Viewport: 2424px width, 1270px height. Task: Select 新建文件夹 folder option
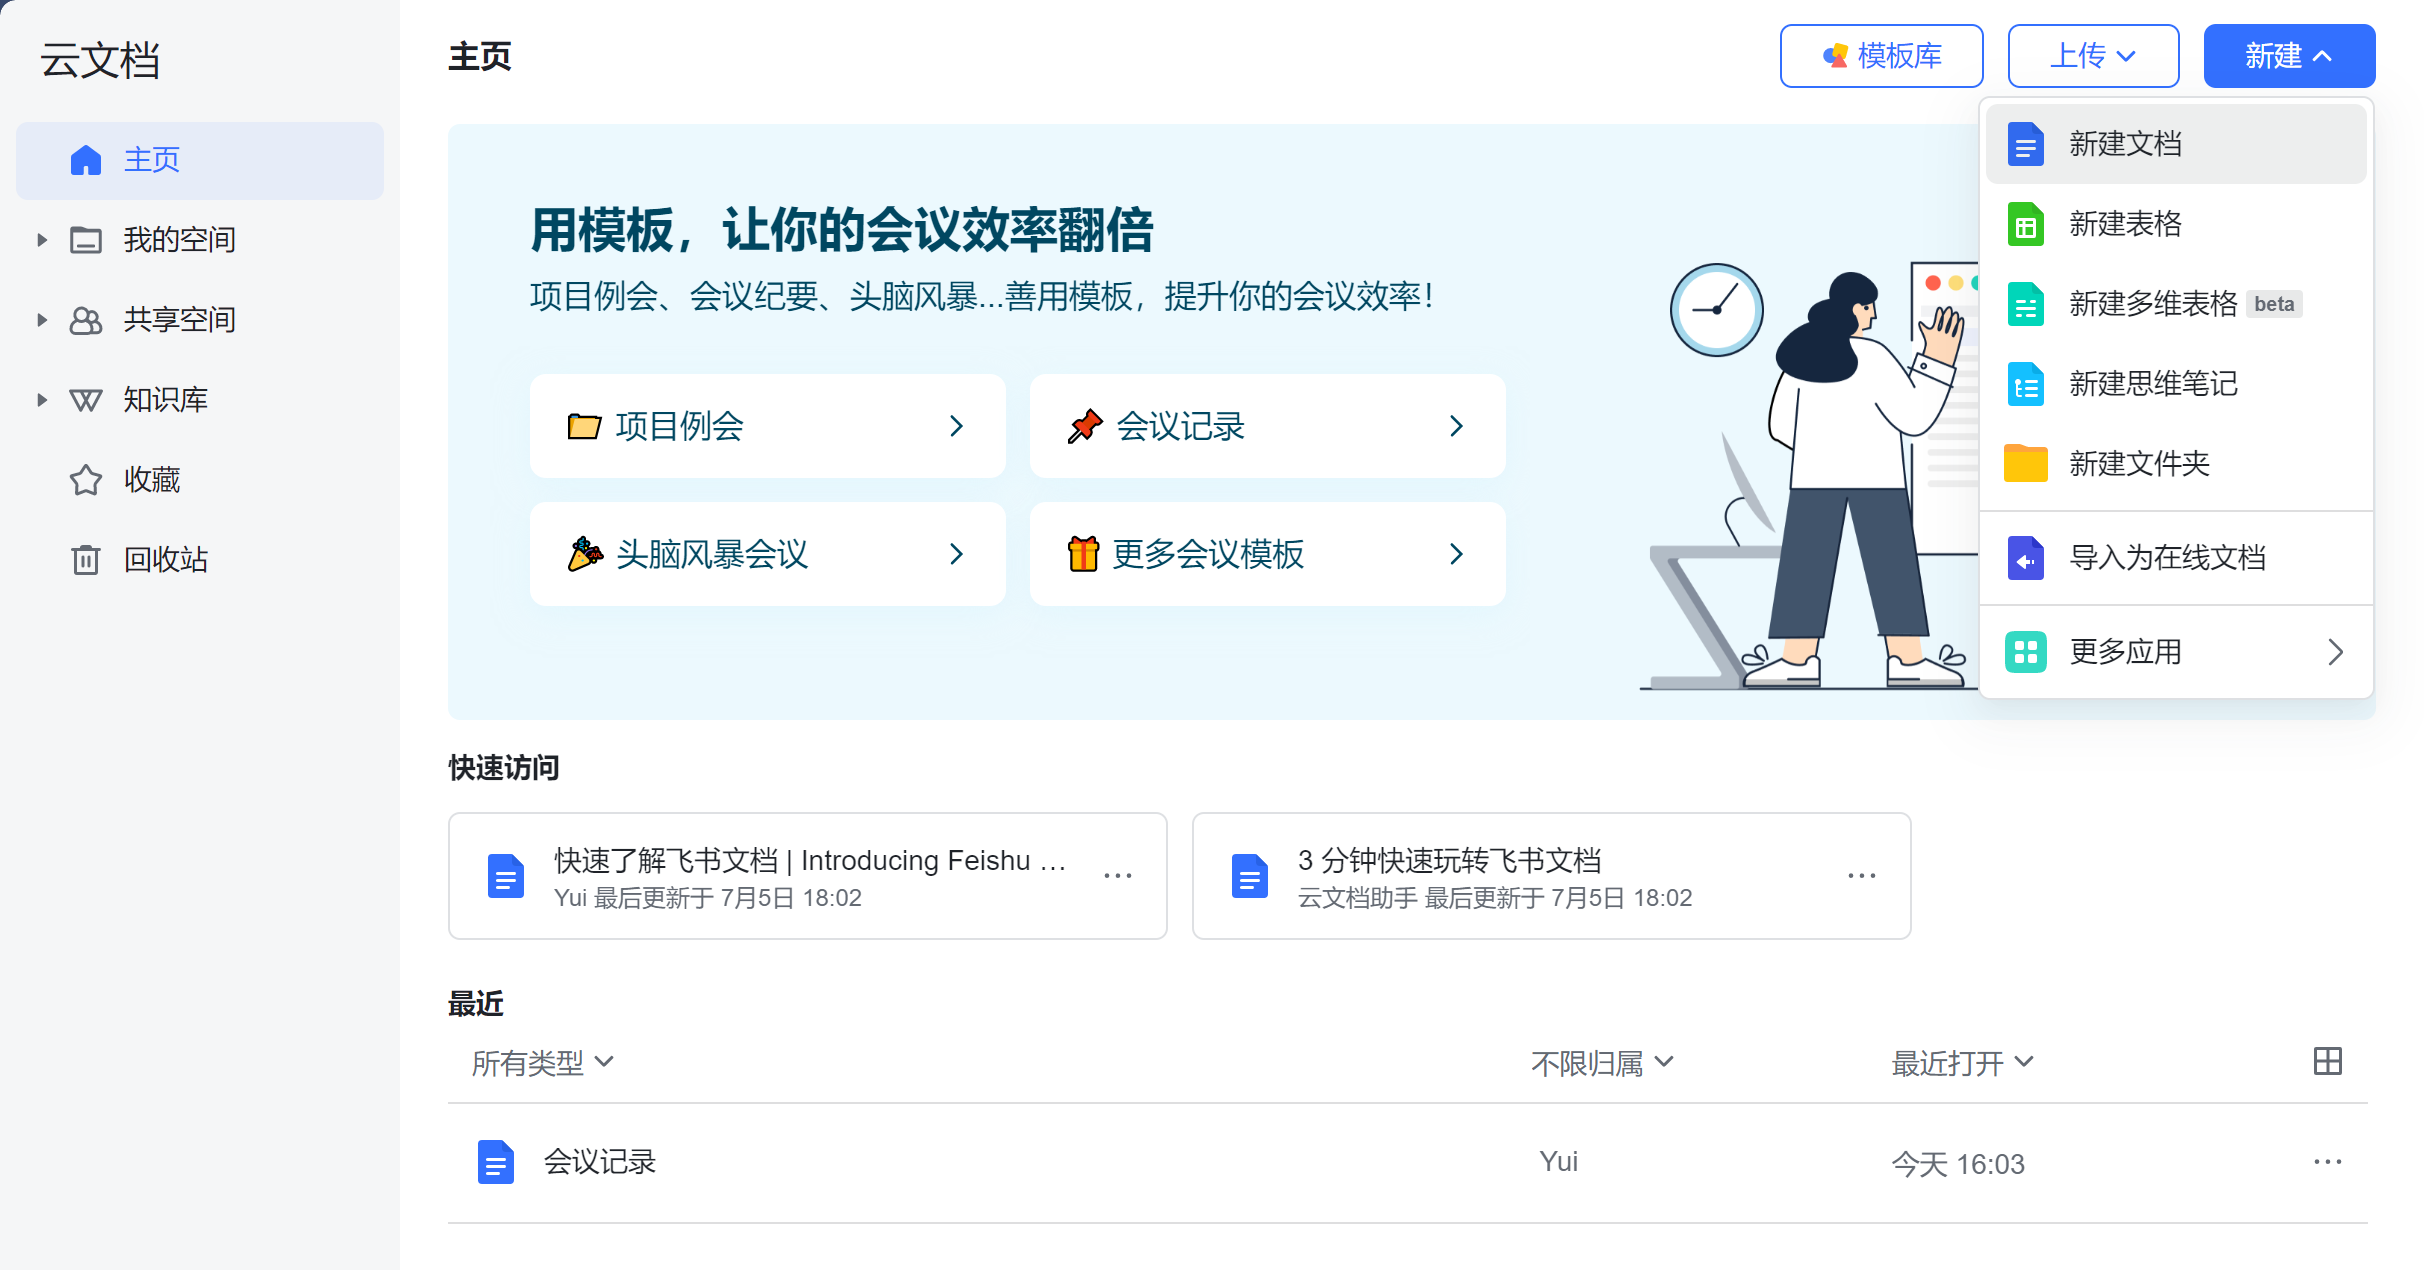pos(2138,464)
